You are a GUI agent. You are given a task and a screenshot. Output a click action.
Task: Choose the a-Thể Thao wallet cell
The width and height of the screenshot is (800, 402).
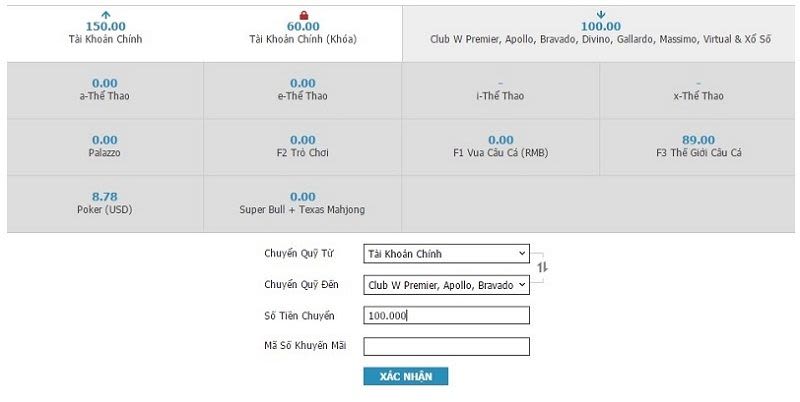[105, 90]
